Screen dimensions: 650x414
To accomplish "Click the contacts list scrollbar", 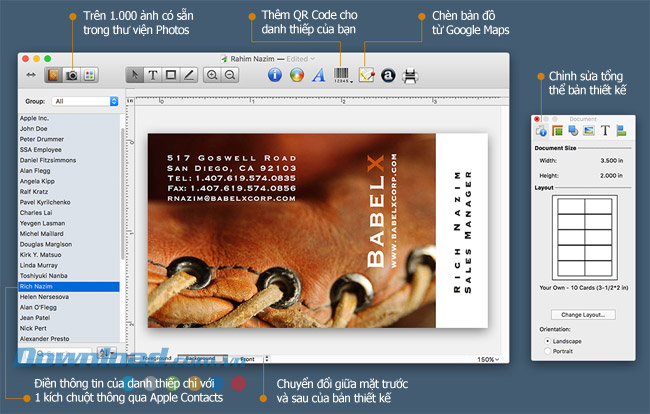I will click(x=122, y=194).
